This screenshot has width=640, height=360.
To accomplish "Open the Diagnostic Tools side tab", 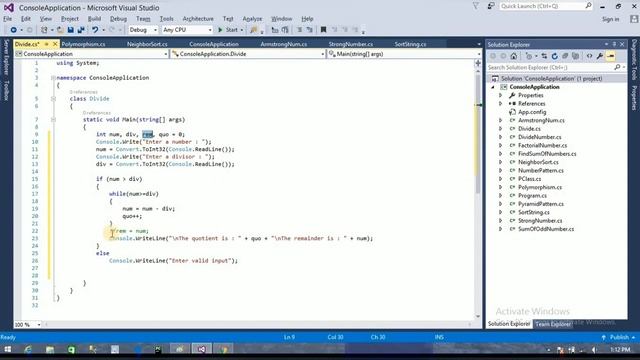I will pyautogui.click(x=634, y=60).
